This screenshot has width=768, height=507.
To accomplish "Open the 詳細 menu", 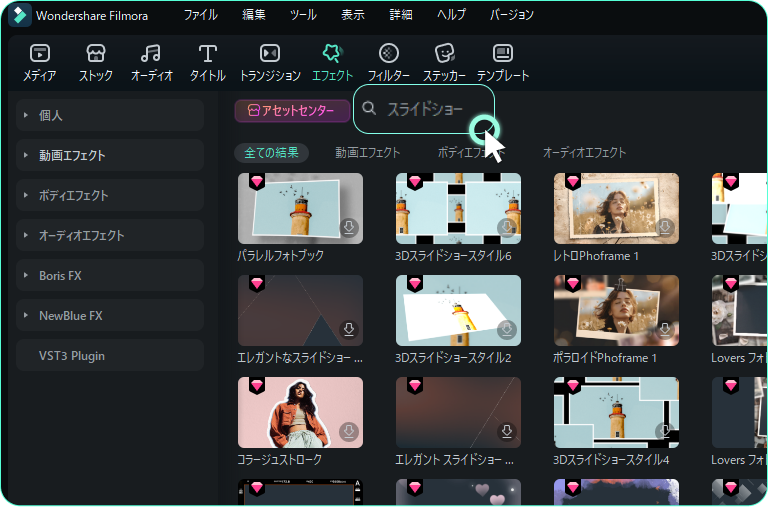I will pos(401,15).
